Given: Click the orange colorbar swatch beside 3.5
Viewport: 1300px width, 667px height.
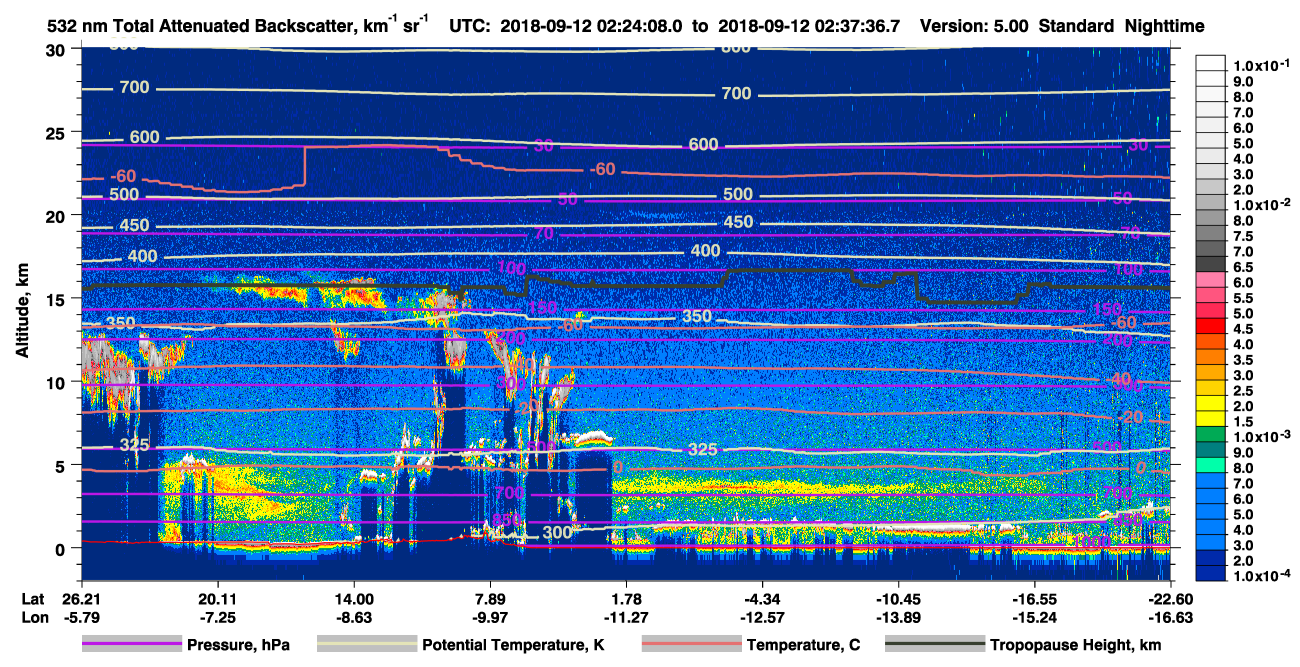Looking at the screenshot, I should pos(1211,358).
